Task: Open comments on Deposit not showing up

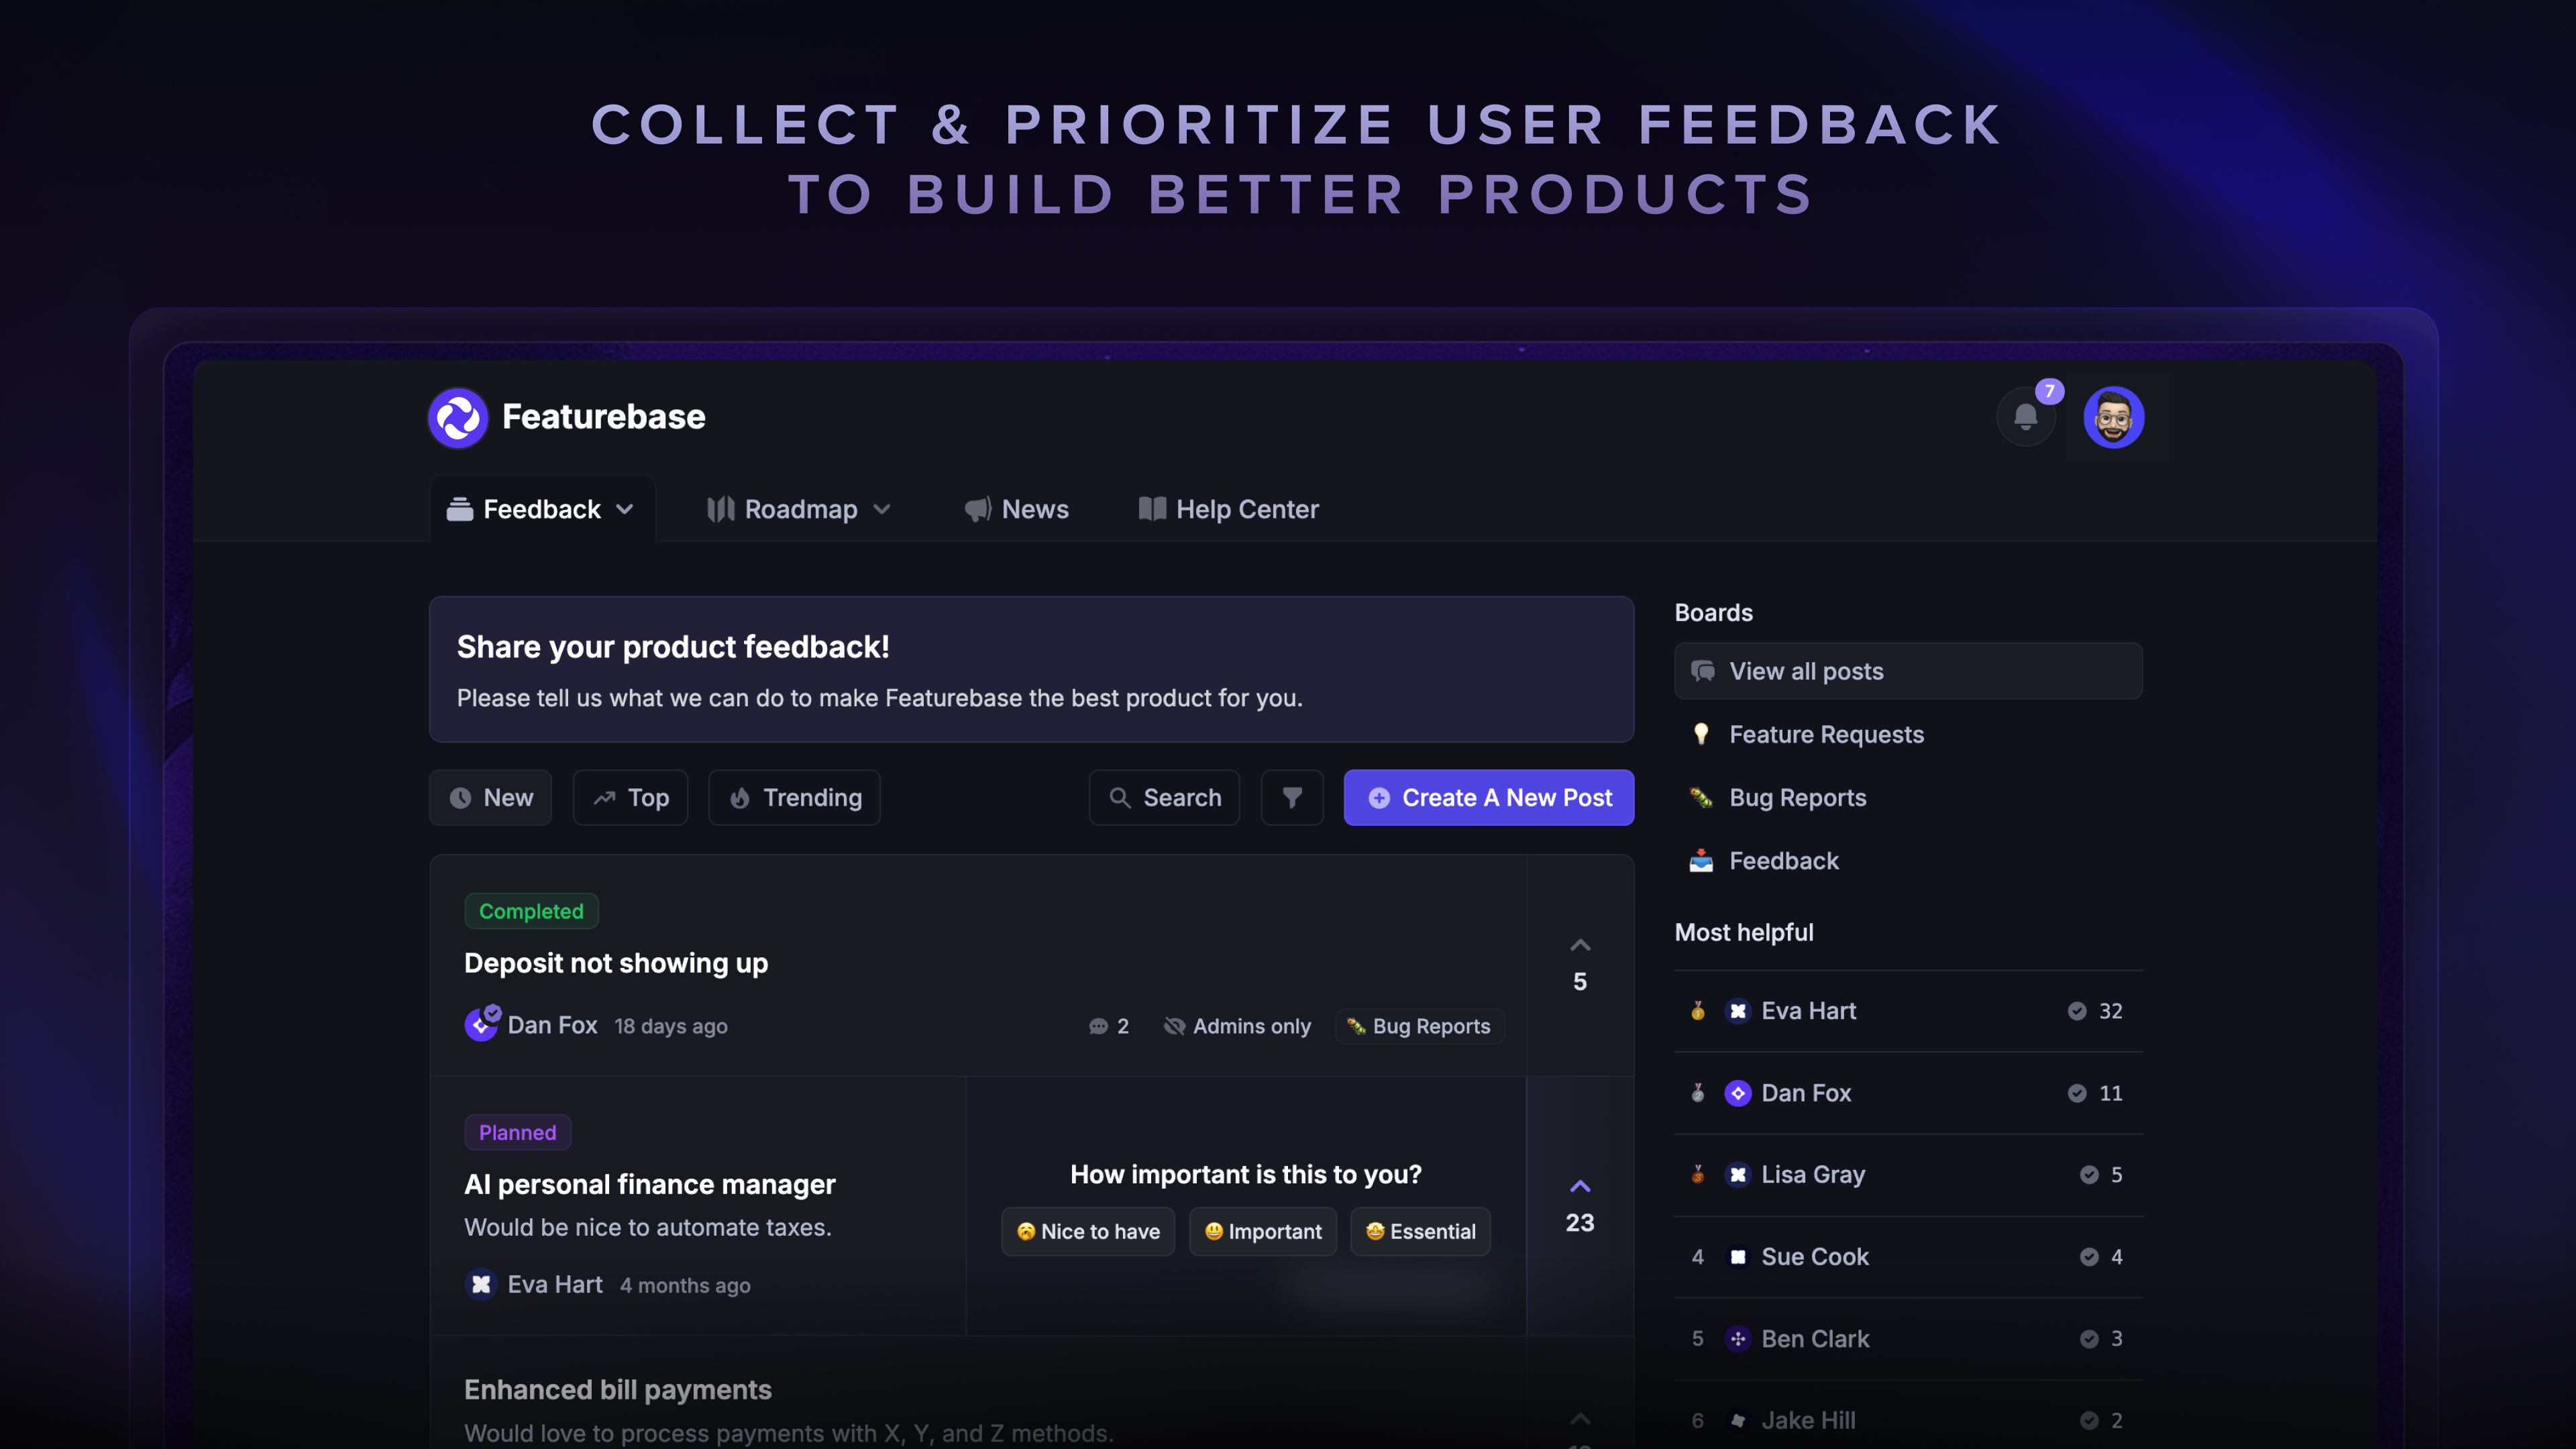Action: click(x=1109, y=1026)
